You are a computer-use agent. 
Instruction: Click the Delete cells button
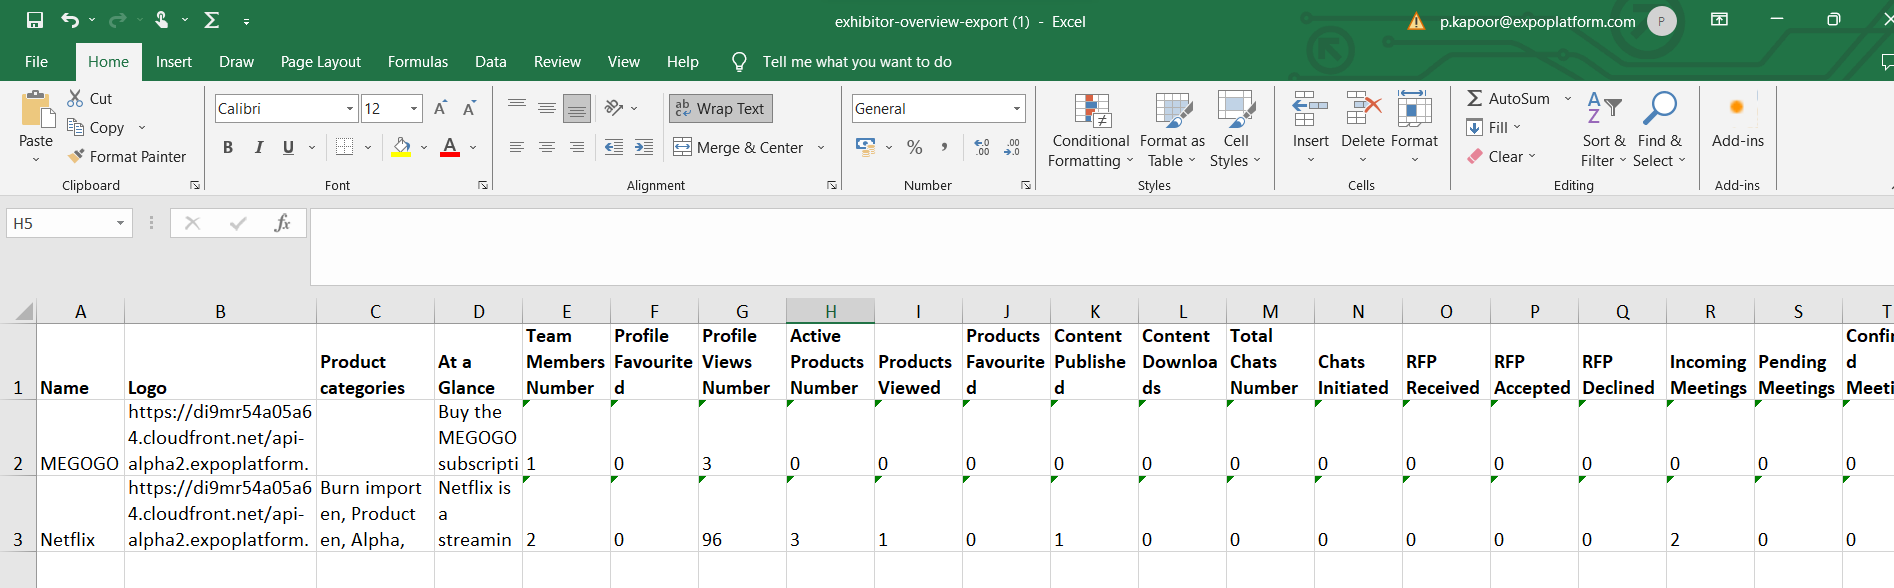pyautogui.click(x=1363, y=128)
